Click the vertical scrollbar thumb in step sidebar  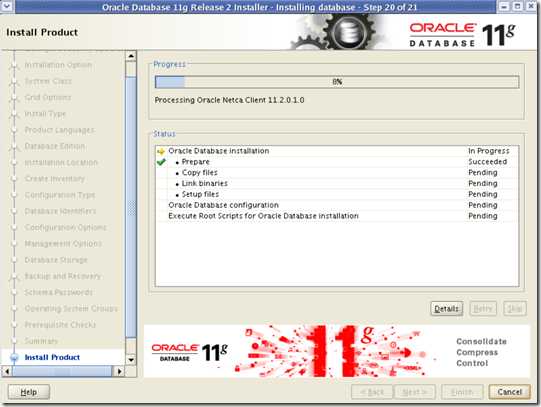pos(131,207)
